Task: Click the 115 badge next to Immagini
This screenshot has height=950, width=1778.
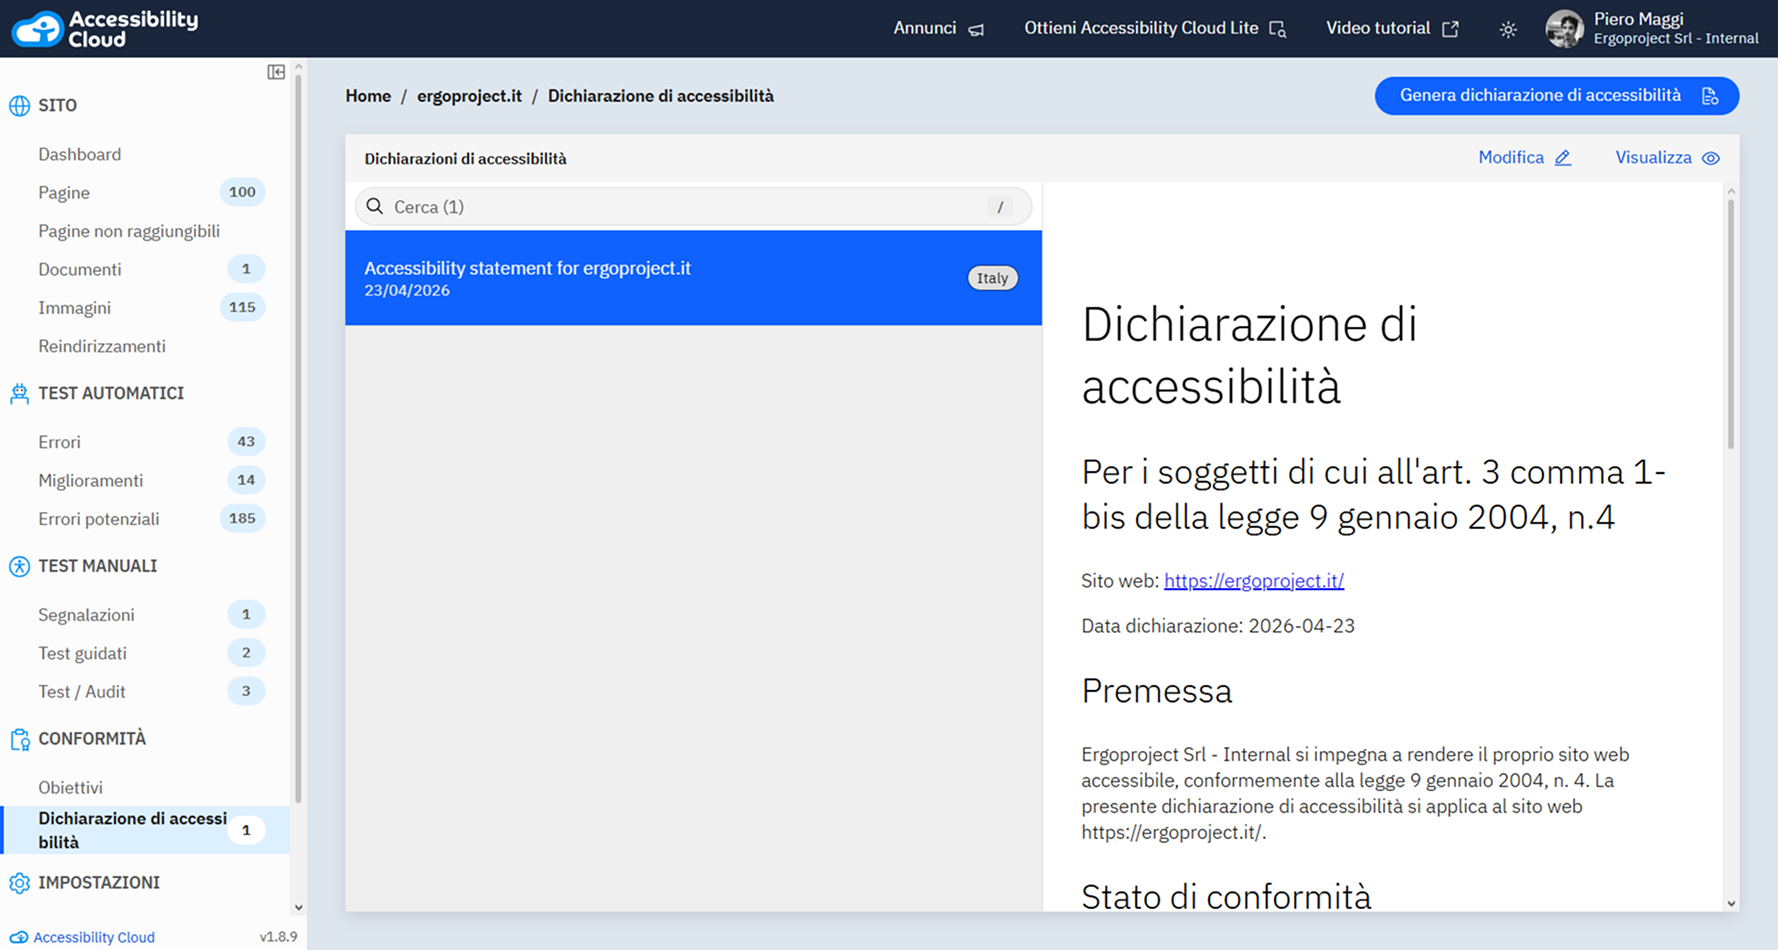Action: click(x=242, y=308)
